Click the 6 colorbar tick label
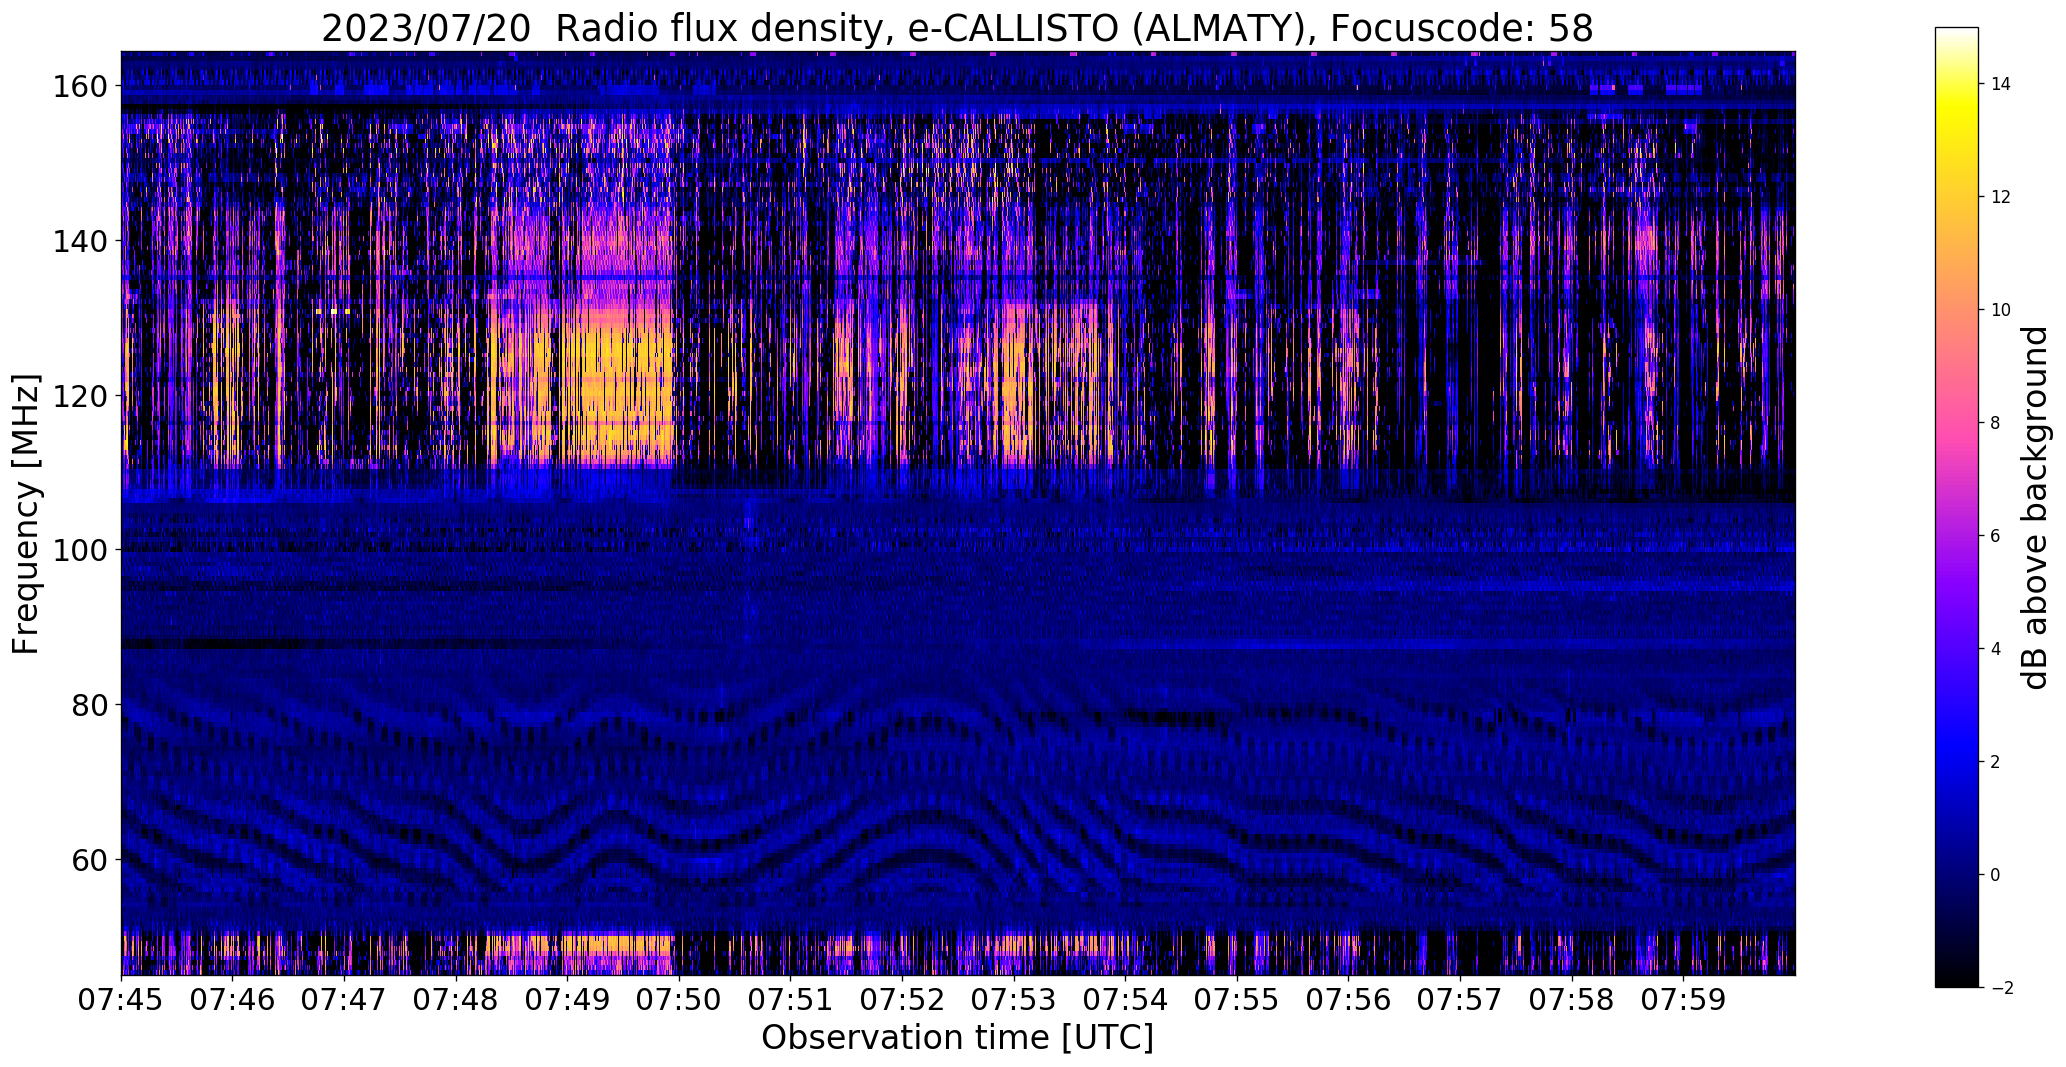The width and height of the screenshot is (2066, 1067). (x=1996, y=536)
